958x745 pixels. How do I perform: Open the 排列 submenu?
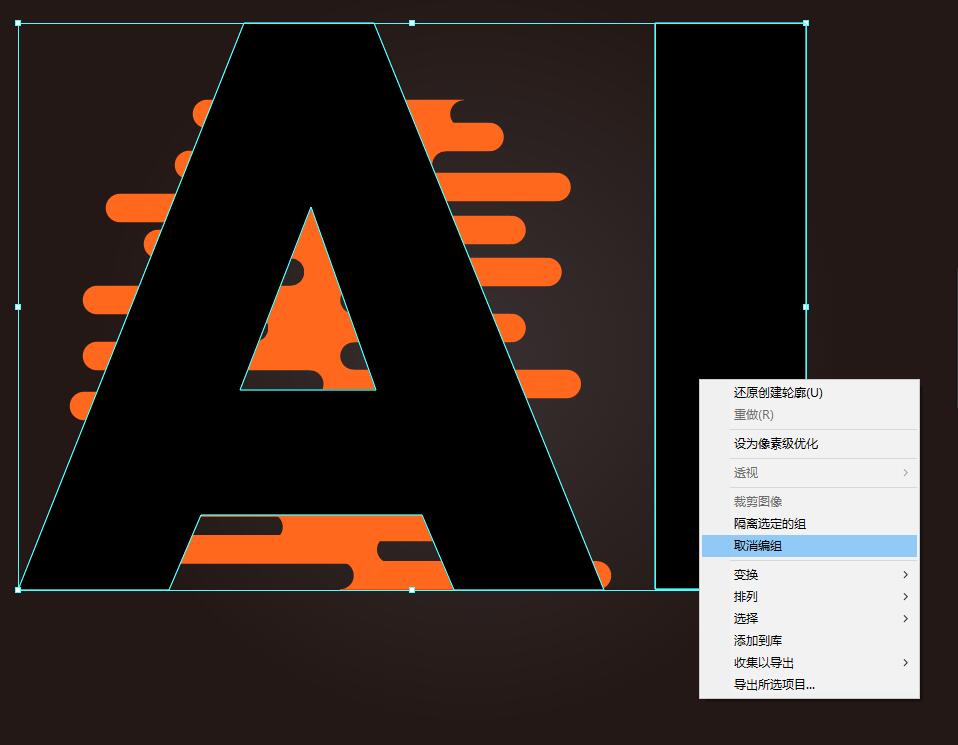point(809,596)
